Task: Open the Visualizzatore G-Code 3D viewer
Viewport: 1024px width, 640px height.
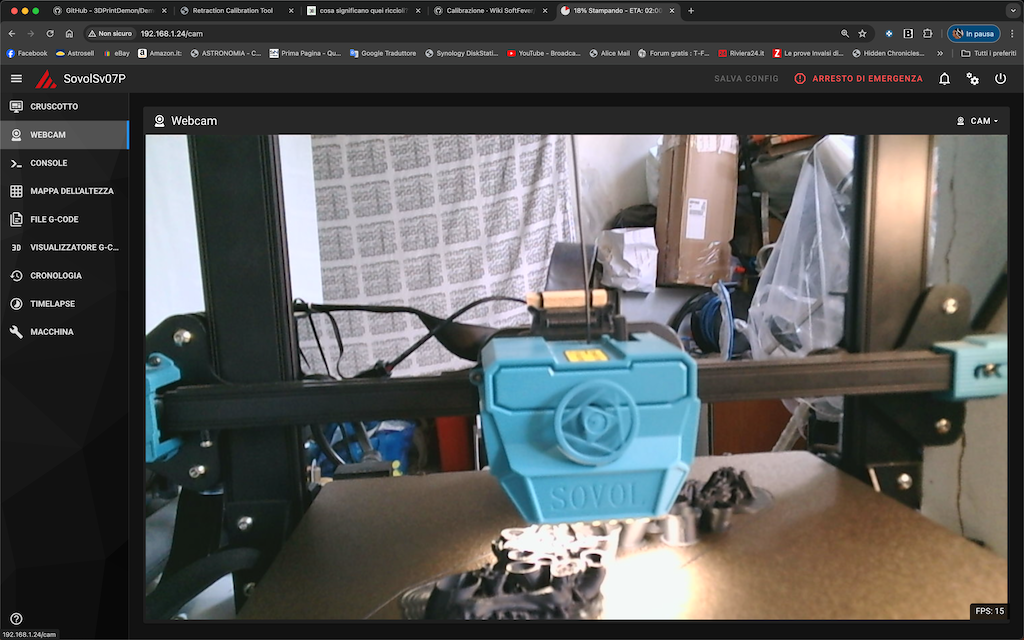Action: coord(73,247)
